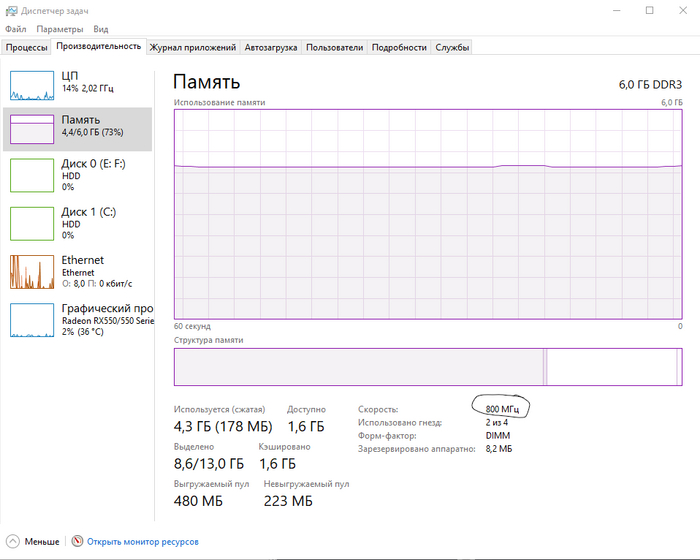Open the Подробности tab
The image size is (700, 560).
(399, 47)
